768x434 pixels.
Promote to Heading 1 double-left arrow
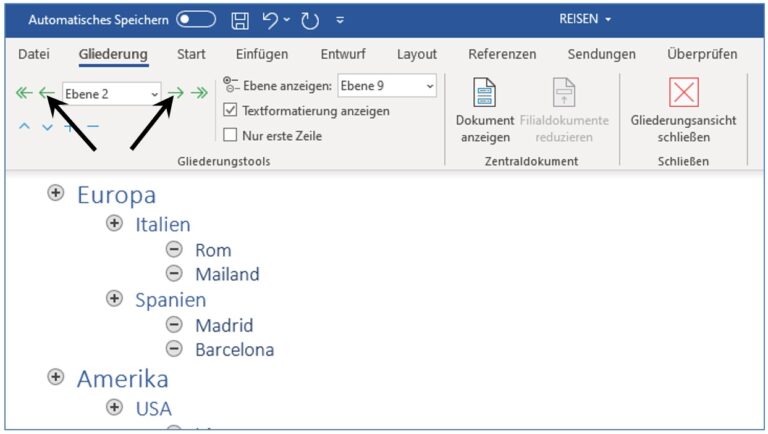24,93
